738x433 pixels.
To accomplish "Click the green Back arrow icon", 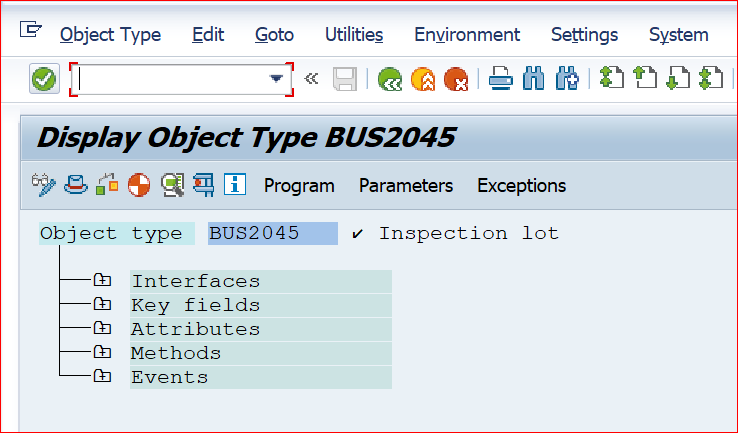I will [390, 79].
